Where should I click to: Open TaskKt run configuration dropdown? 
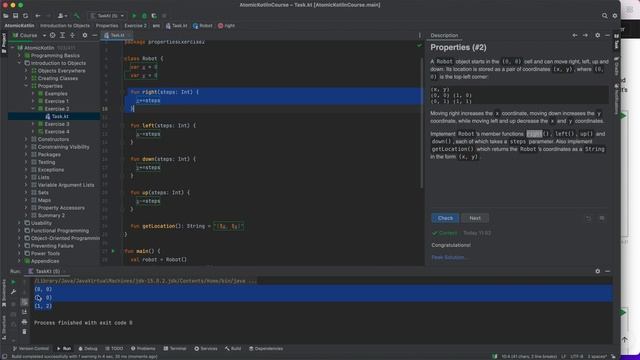(107, 16)
